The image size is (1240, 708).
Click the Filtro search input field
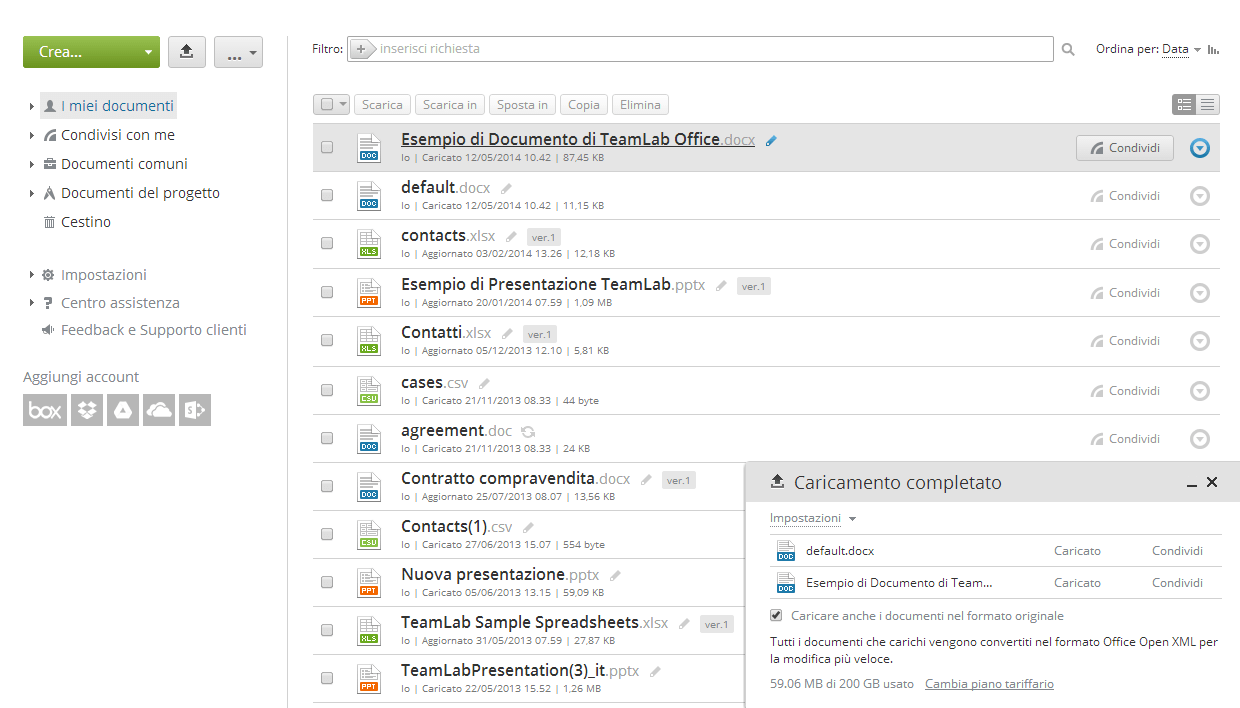click(x=700, y=49)
